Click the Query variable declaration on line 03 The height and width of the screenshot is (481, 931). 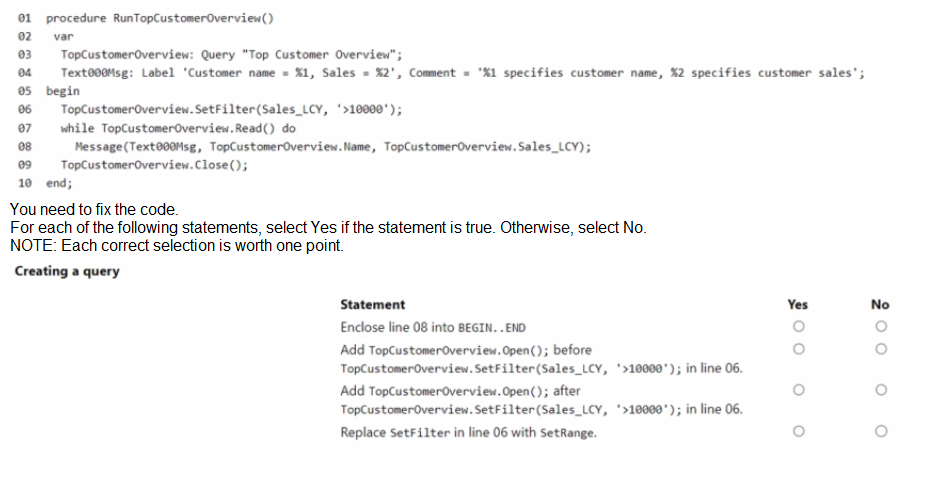pos(230,54)
